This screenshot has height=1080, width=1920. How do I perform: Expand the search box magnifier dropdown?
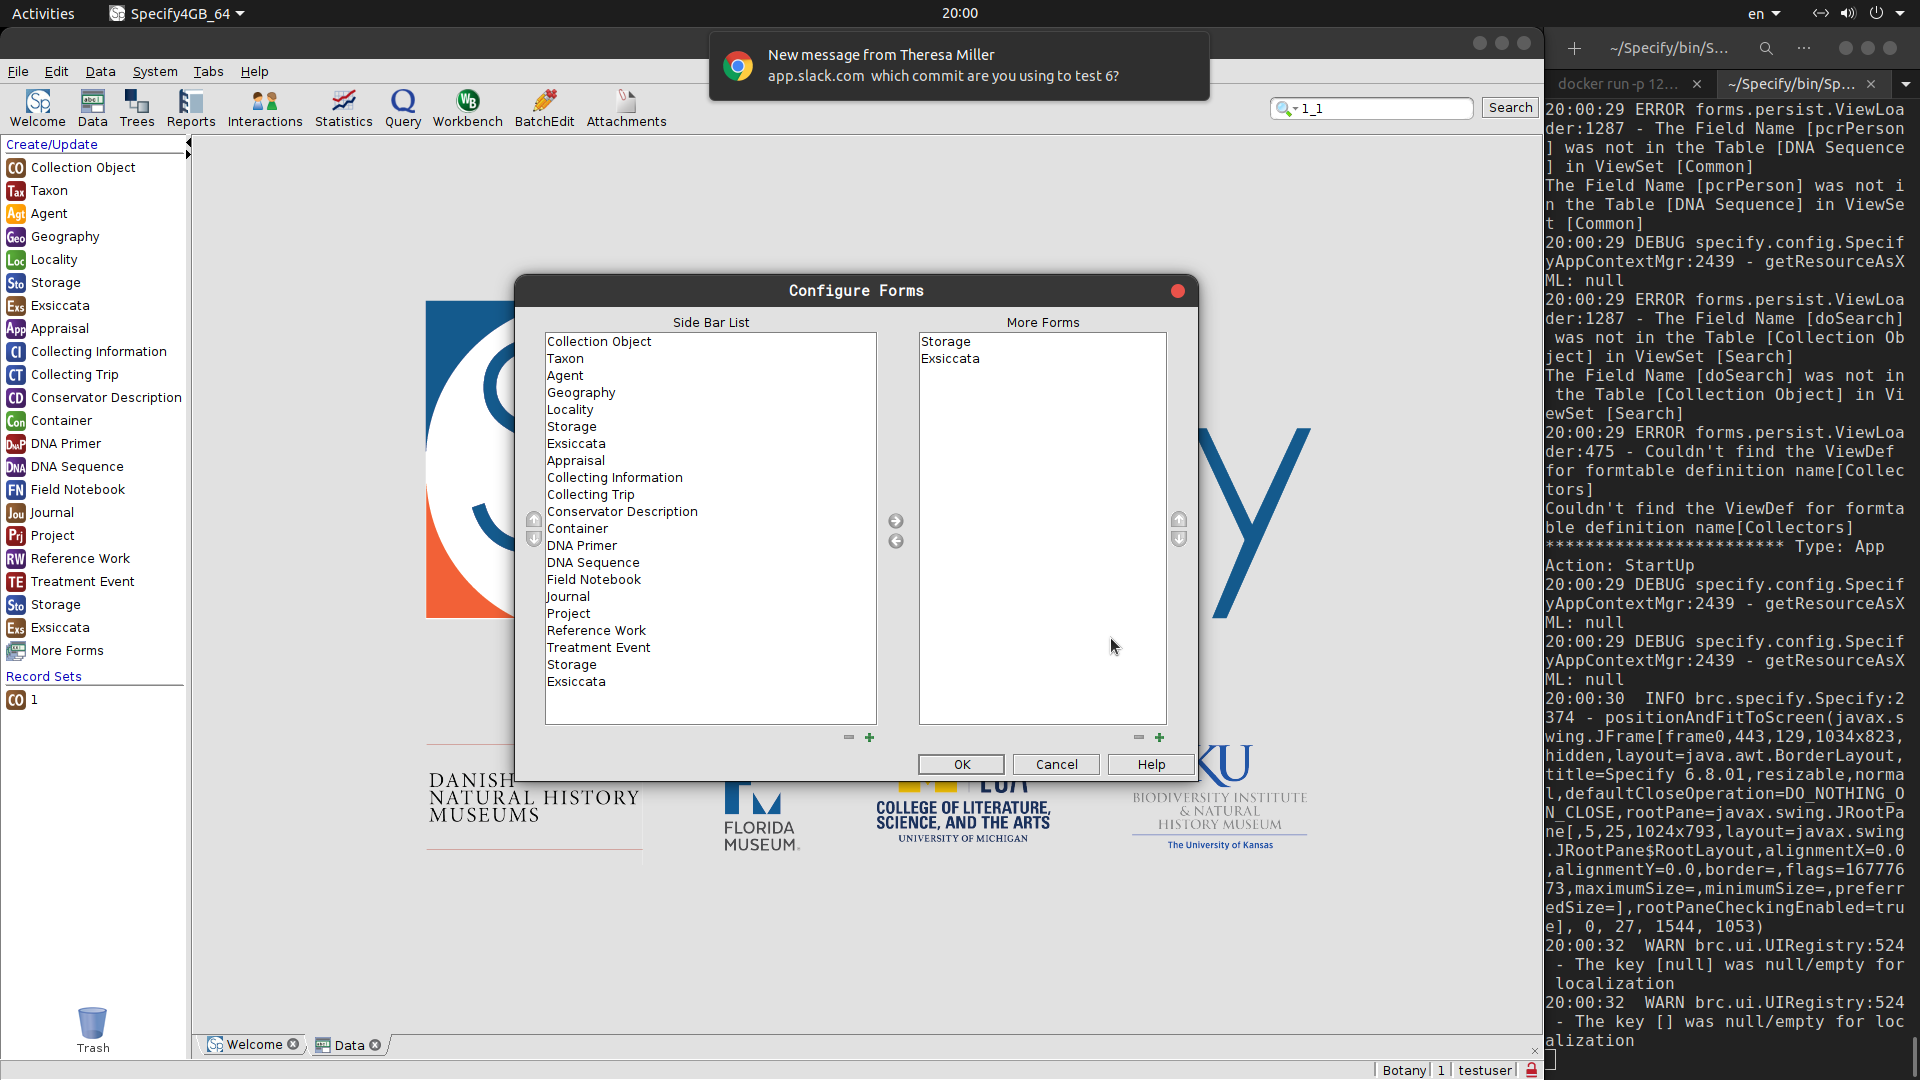1287,108
